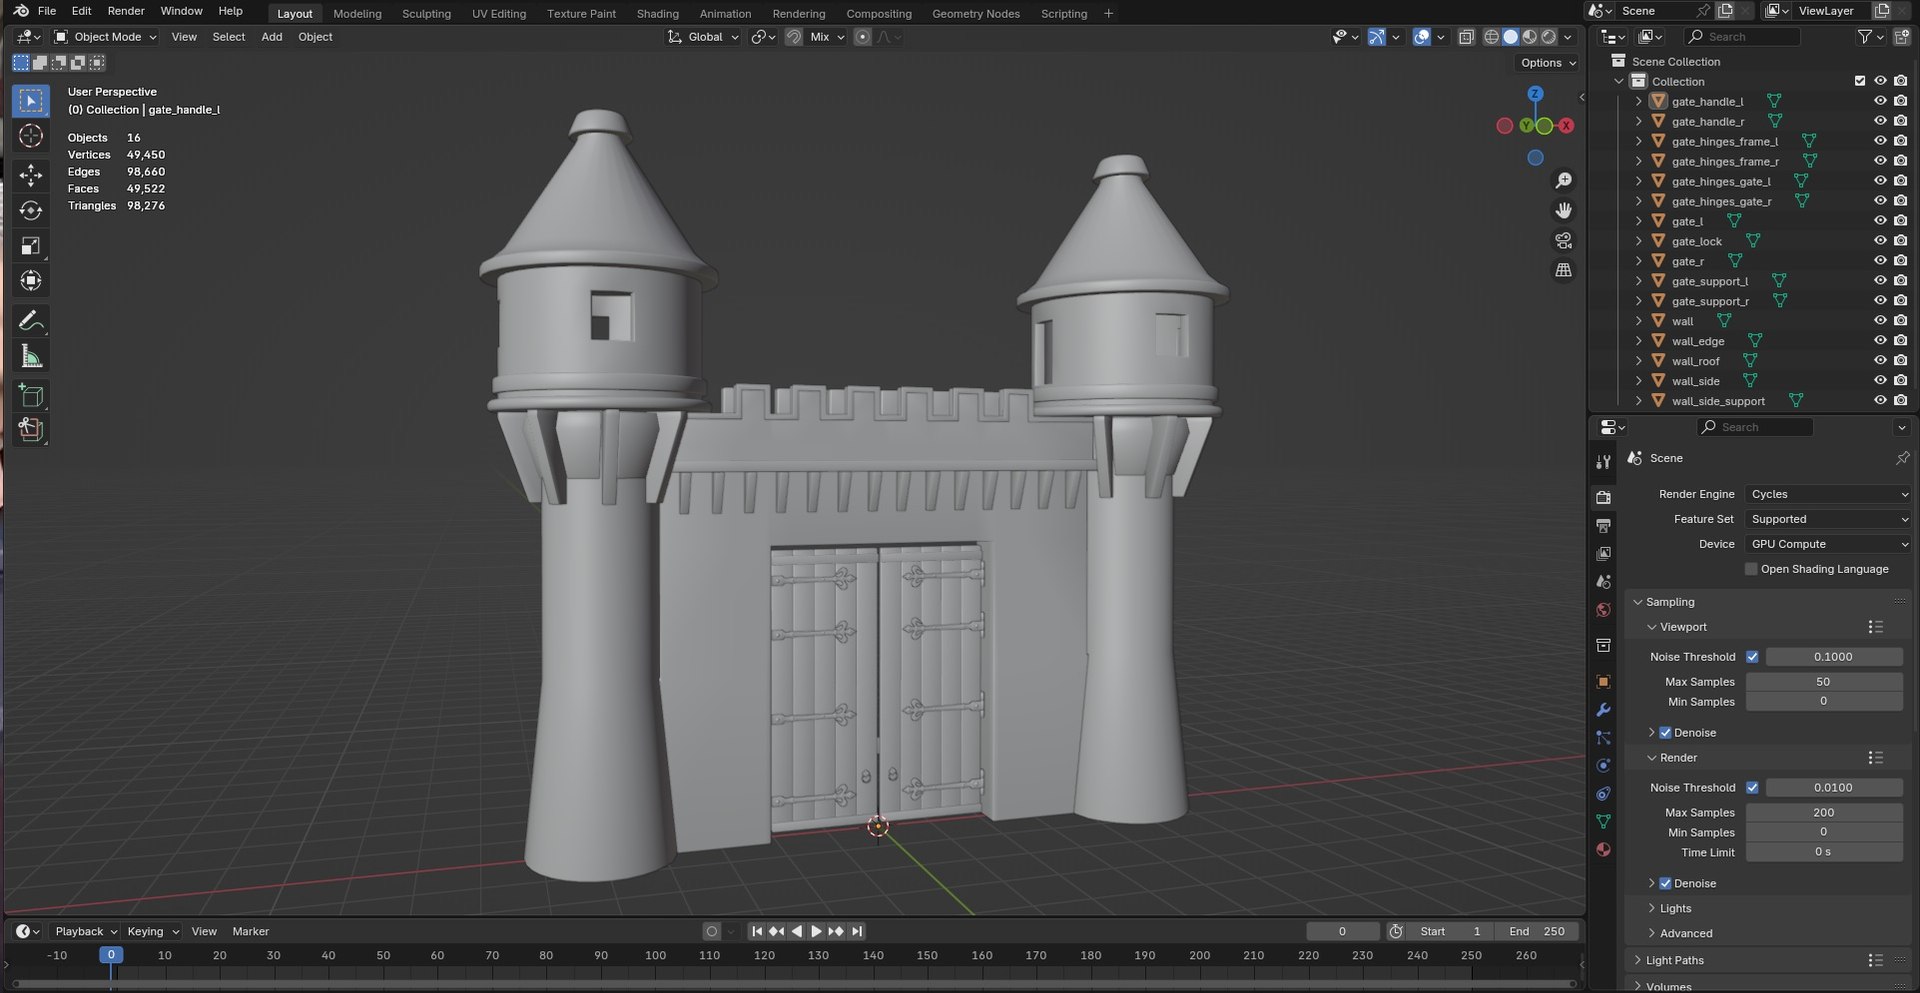
Task: Toggle camera view icon in viewport
Action: click(x=1563, y=241)
